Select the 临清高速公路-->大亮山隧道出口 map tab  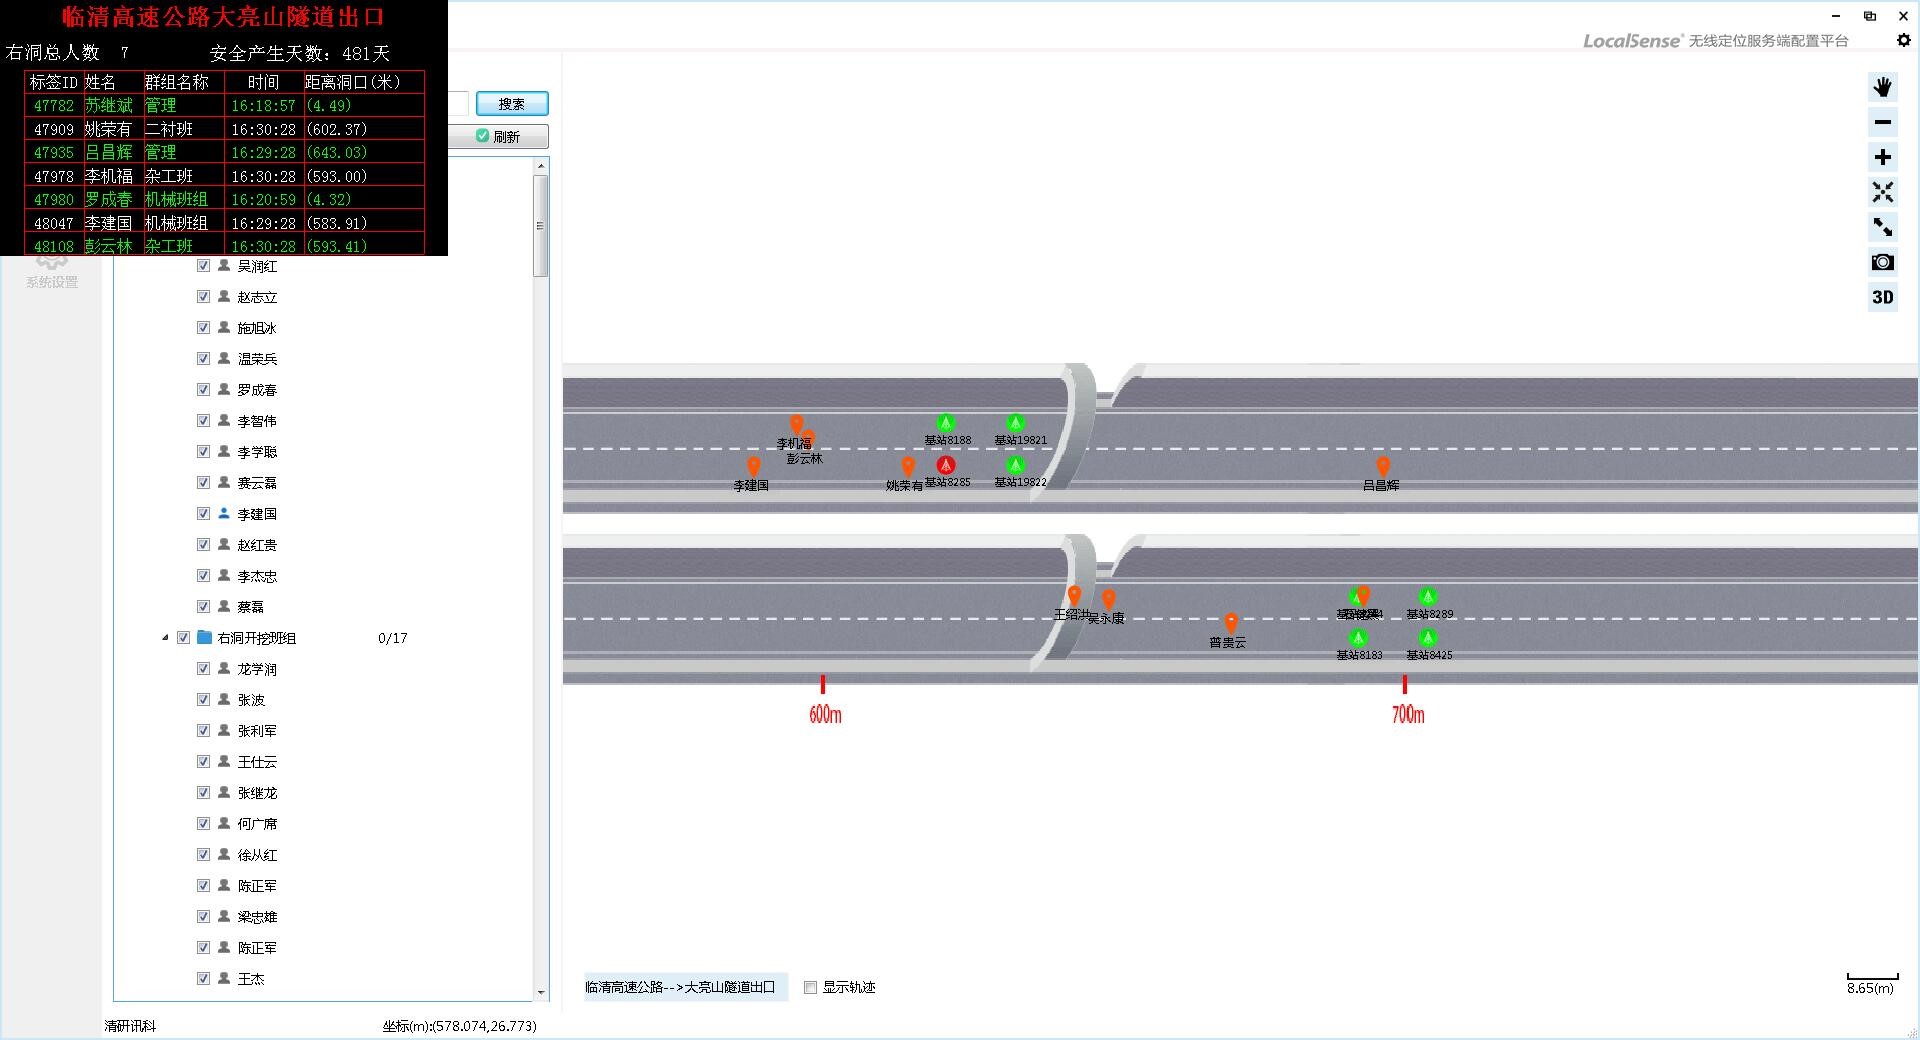tap(681, 987)
